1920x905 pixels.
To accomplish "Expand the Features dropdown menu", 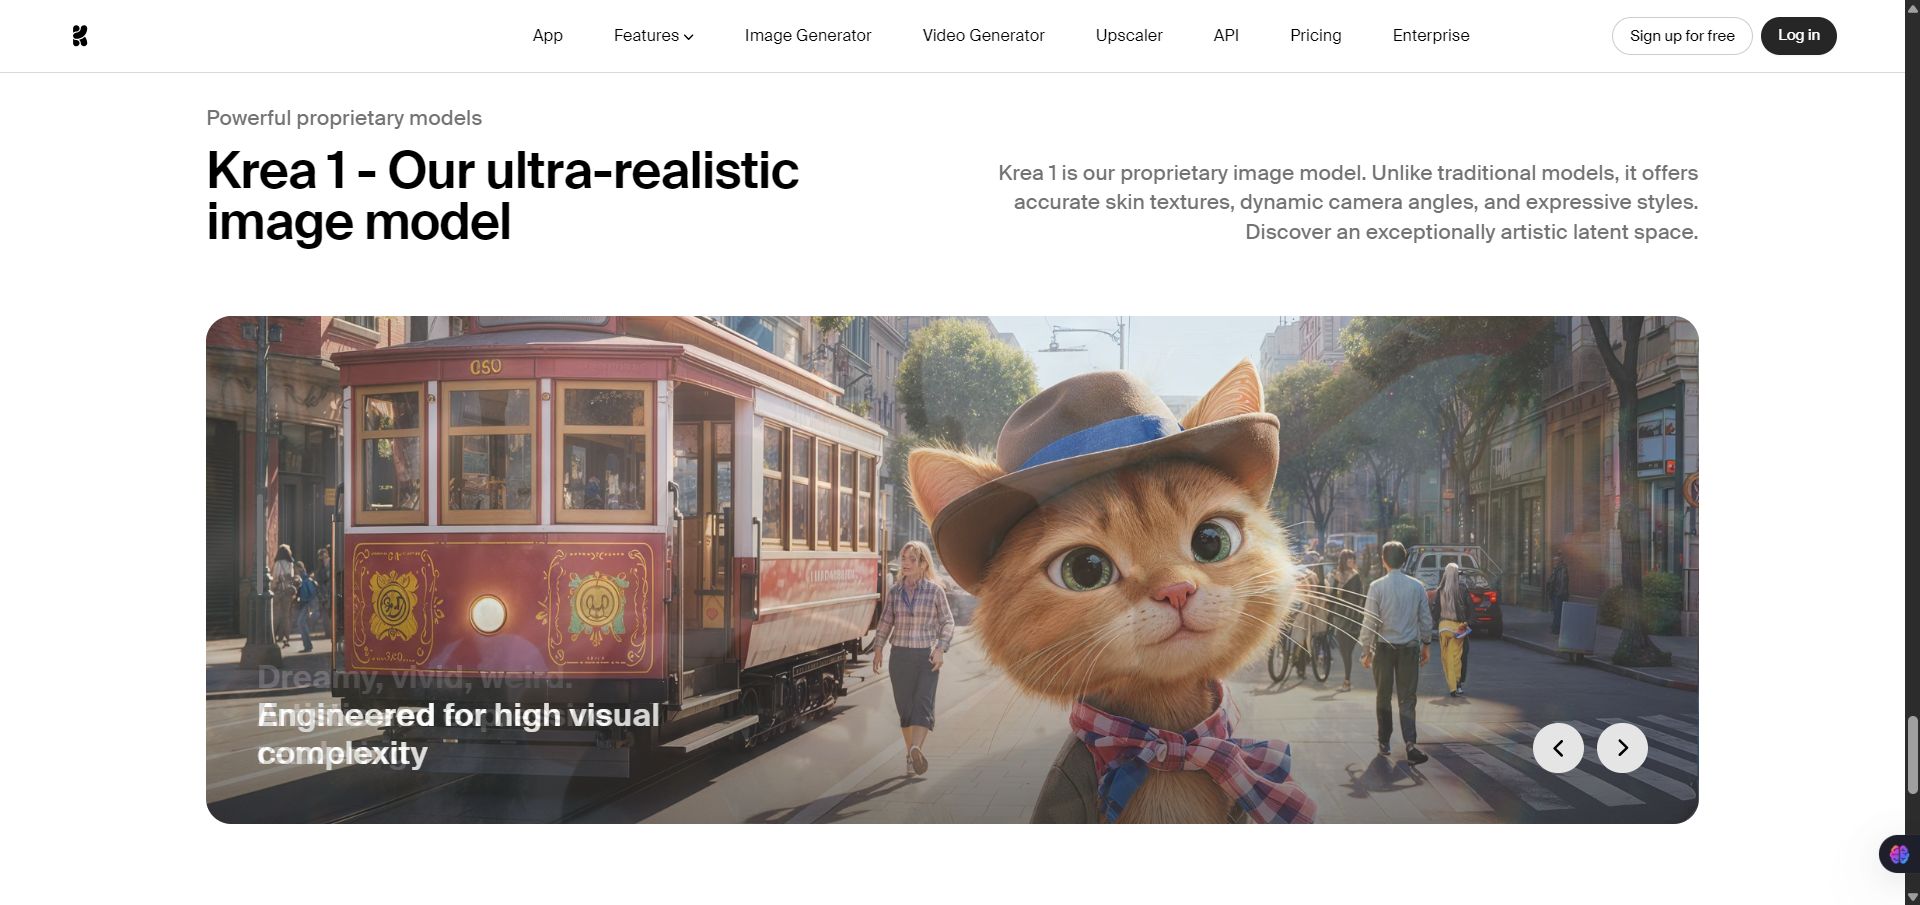I will pyautogui.click(x=654, y=36).
